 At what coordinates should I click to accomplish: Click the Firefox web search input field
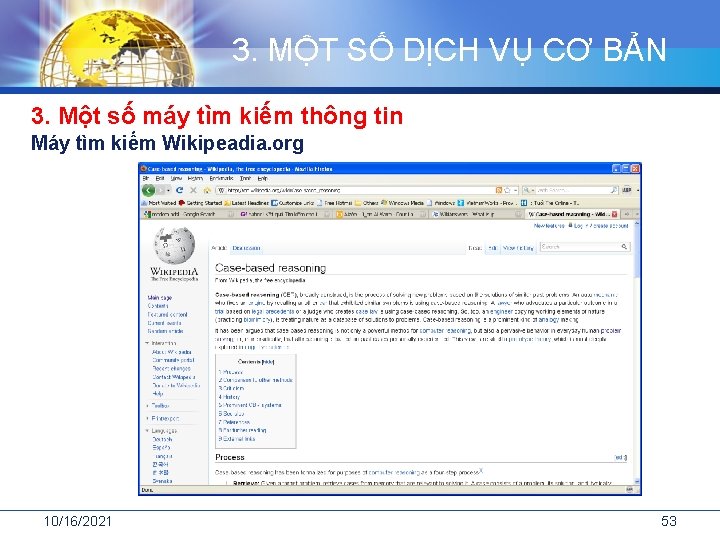572,190
